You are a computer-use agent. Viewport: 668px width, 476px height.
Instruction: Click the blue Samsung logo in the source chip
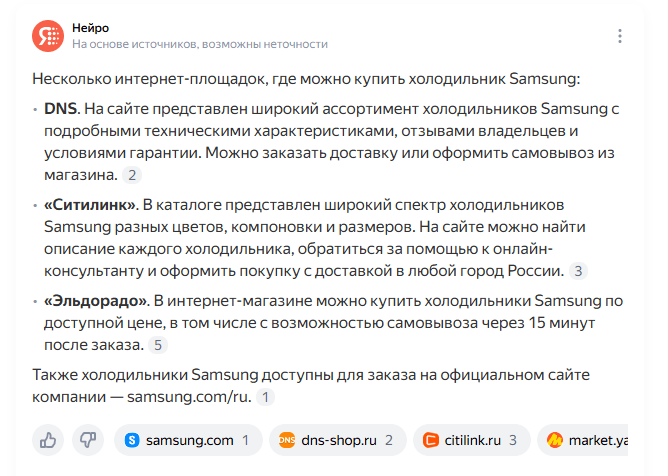pyautogui.click(x=132, y=440)
